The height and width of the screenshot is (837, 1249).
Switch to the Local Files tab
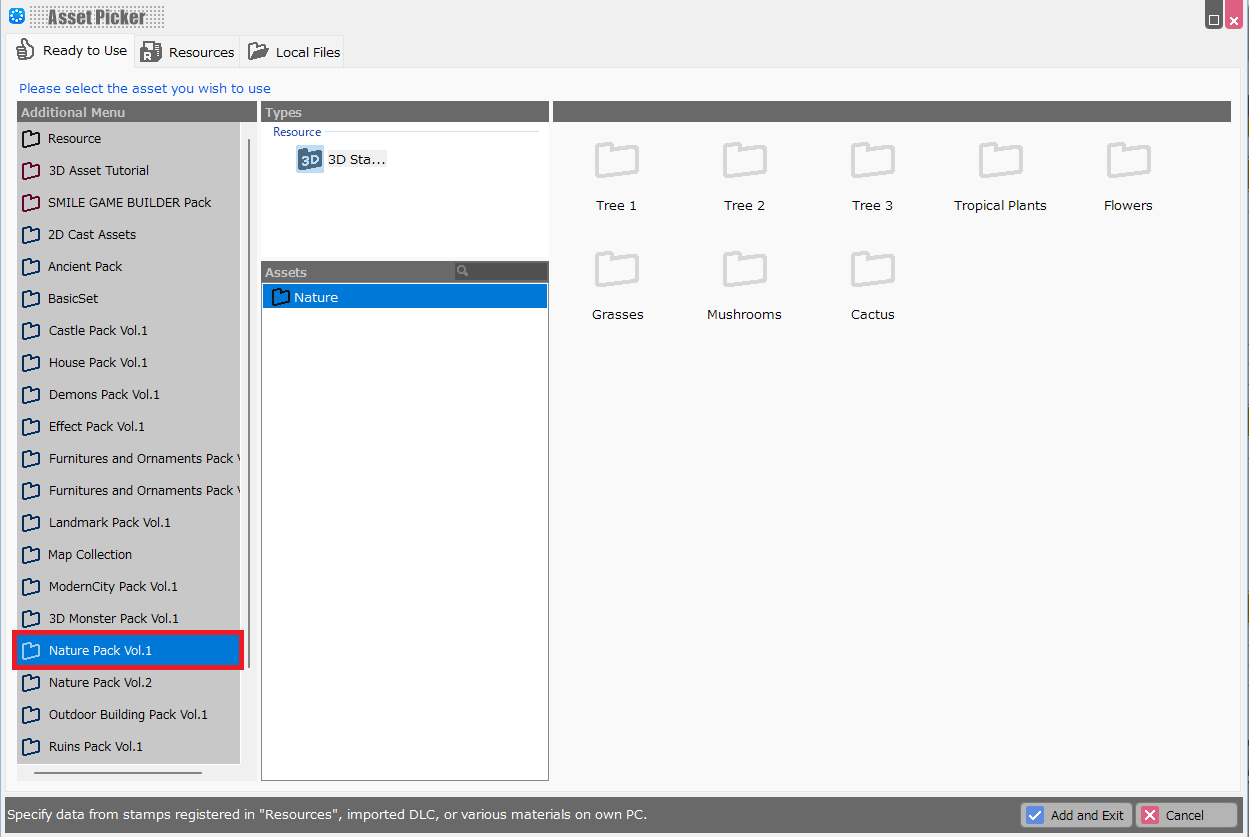(x=294, y=52)
